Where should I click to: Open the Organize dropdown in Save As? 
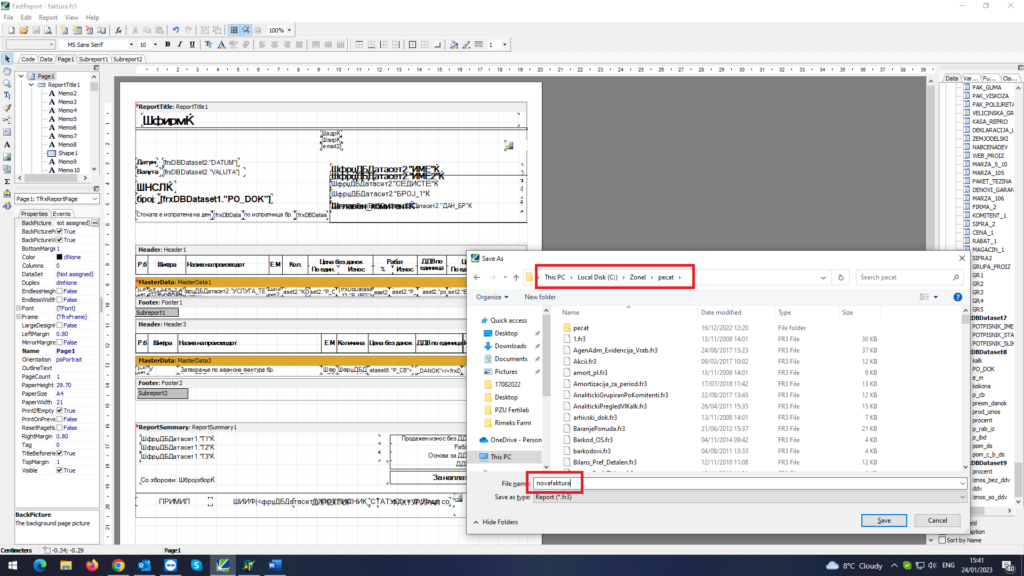pyautogui.click(x=492, y=297)
